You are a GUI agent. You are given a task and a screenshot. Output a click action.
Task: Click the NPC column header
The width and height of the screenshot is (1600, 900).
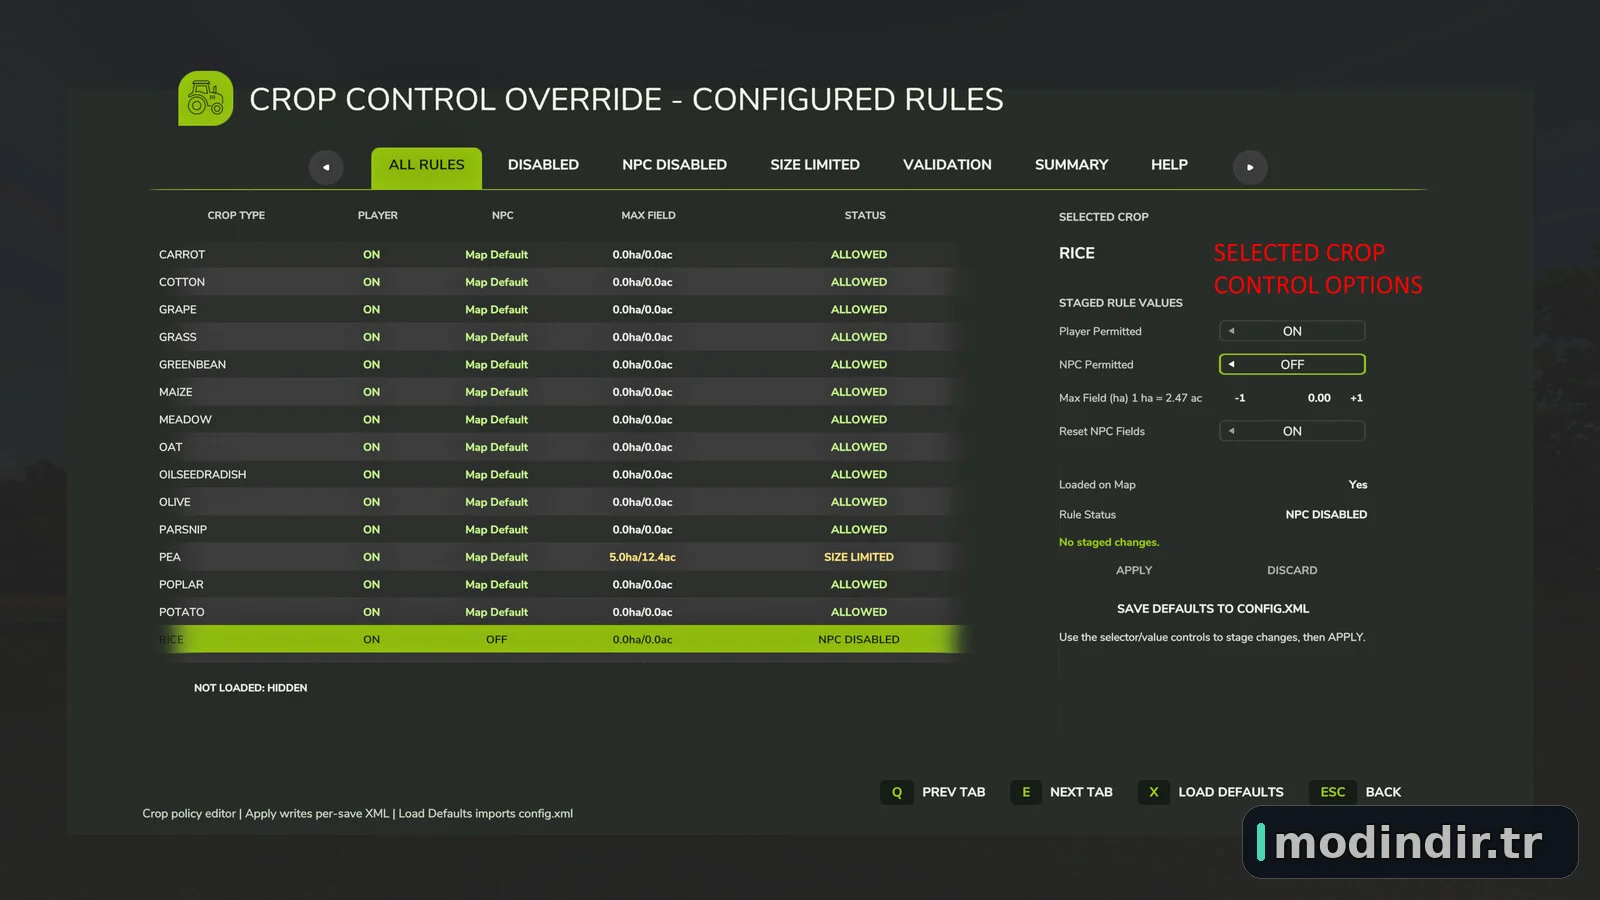coord(502,215)
